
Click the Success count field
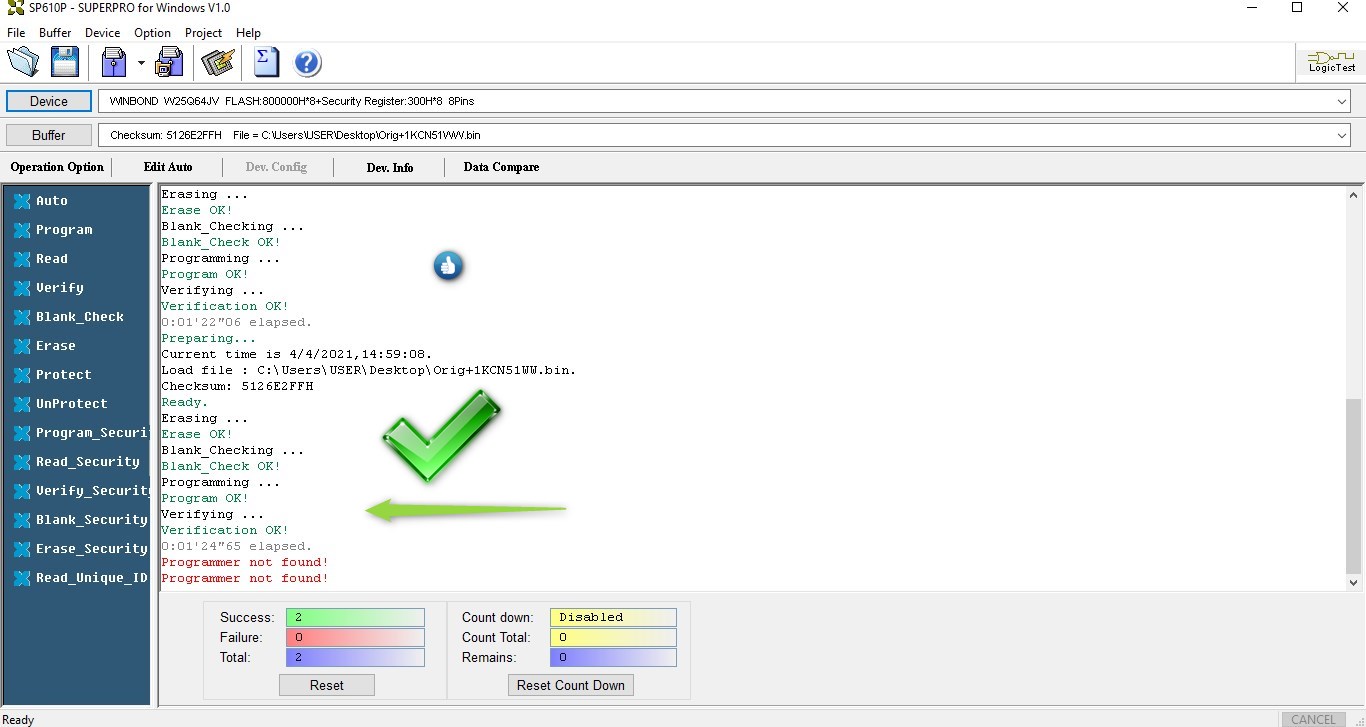click(355, 617)
